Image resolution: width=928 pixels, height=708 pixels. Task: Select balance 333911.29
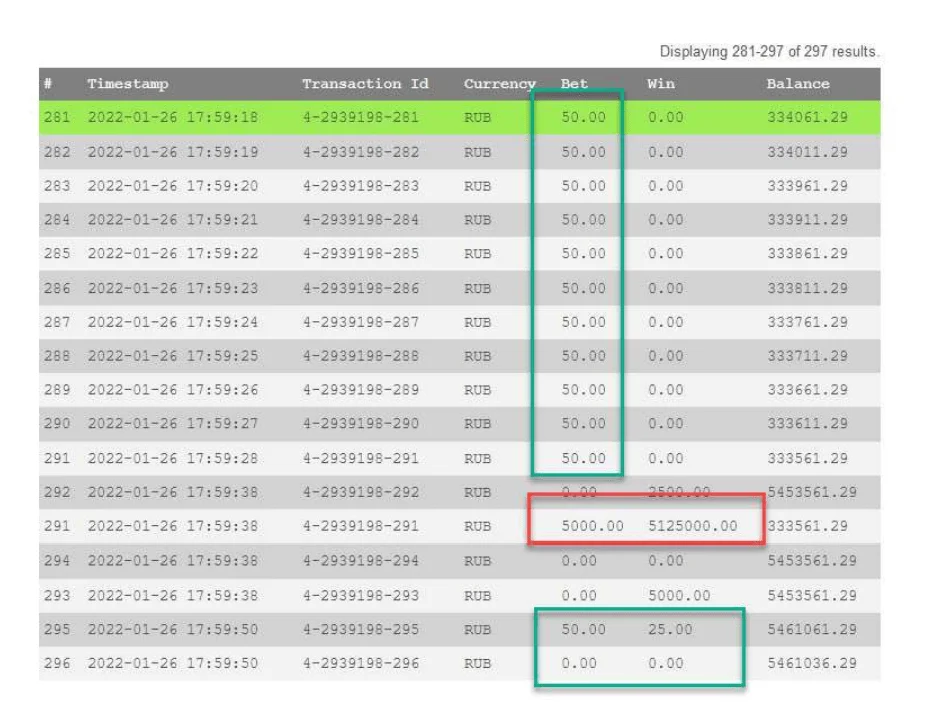[x=807, y=220]
